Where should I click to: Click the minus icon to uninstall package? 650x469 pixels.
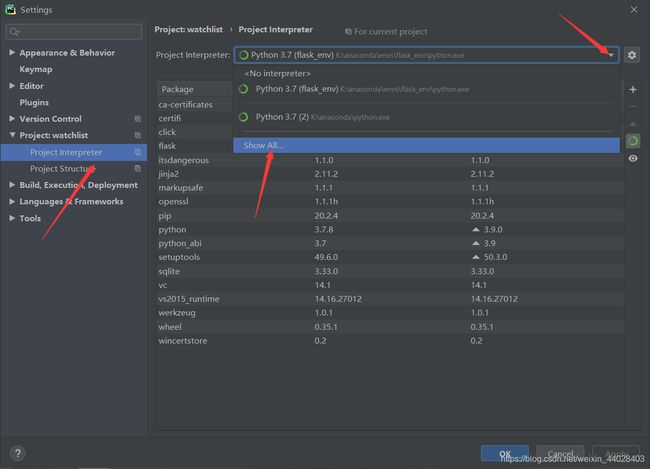point(633,107)
